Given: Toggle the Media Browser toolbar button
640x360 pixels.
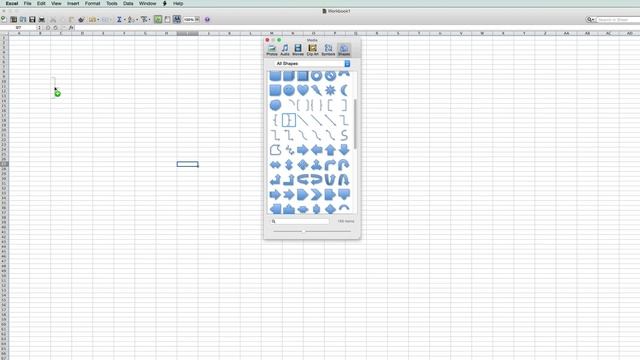Looking at the screenshot, I should (x=177, y=20).
